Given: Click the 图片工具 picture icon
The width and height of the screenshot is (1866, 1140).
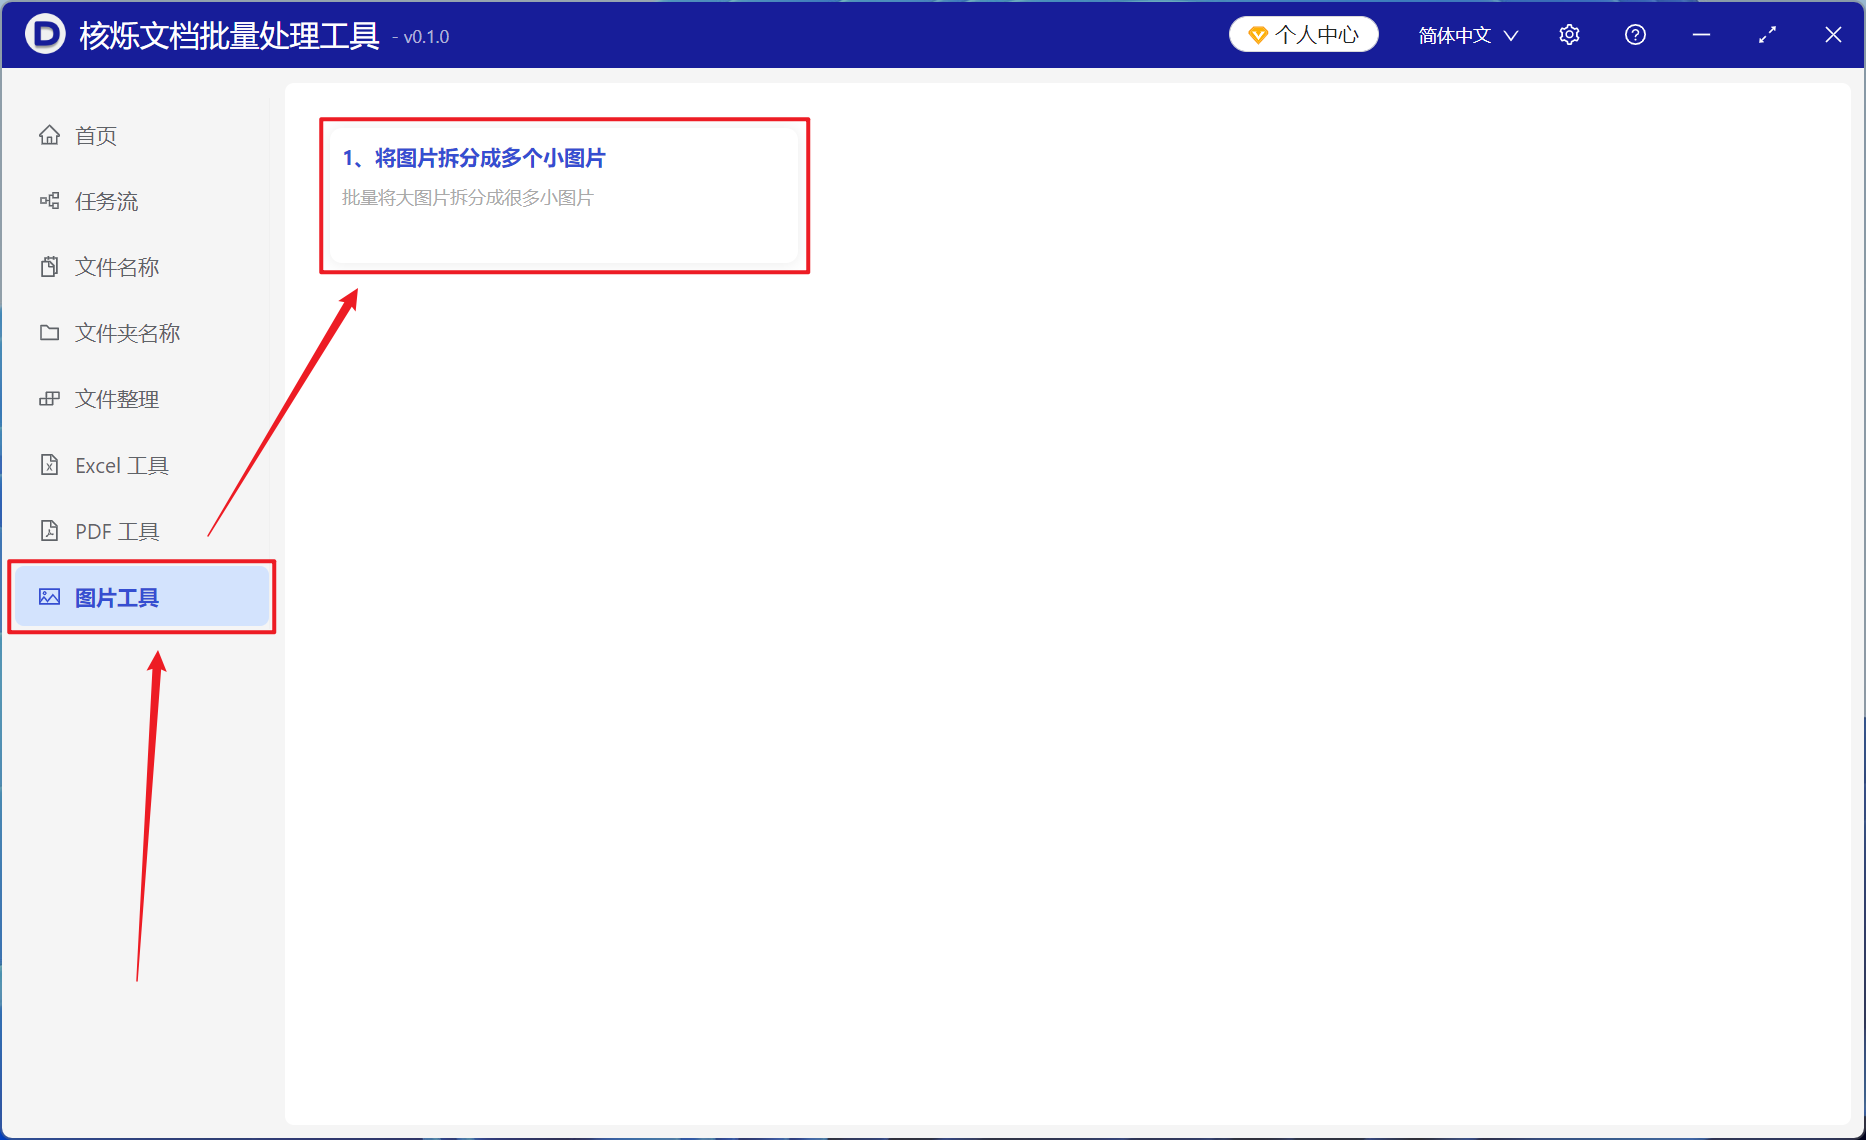Looking at the screenshot, I should point(49,597).
